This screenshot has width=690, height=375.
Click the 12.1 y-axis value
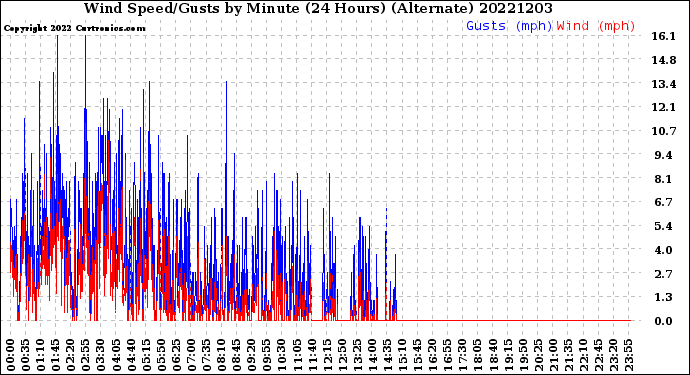click(664, 107)
